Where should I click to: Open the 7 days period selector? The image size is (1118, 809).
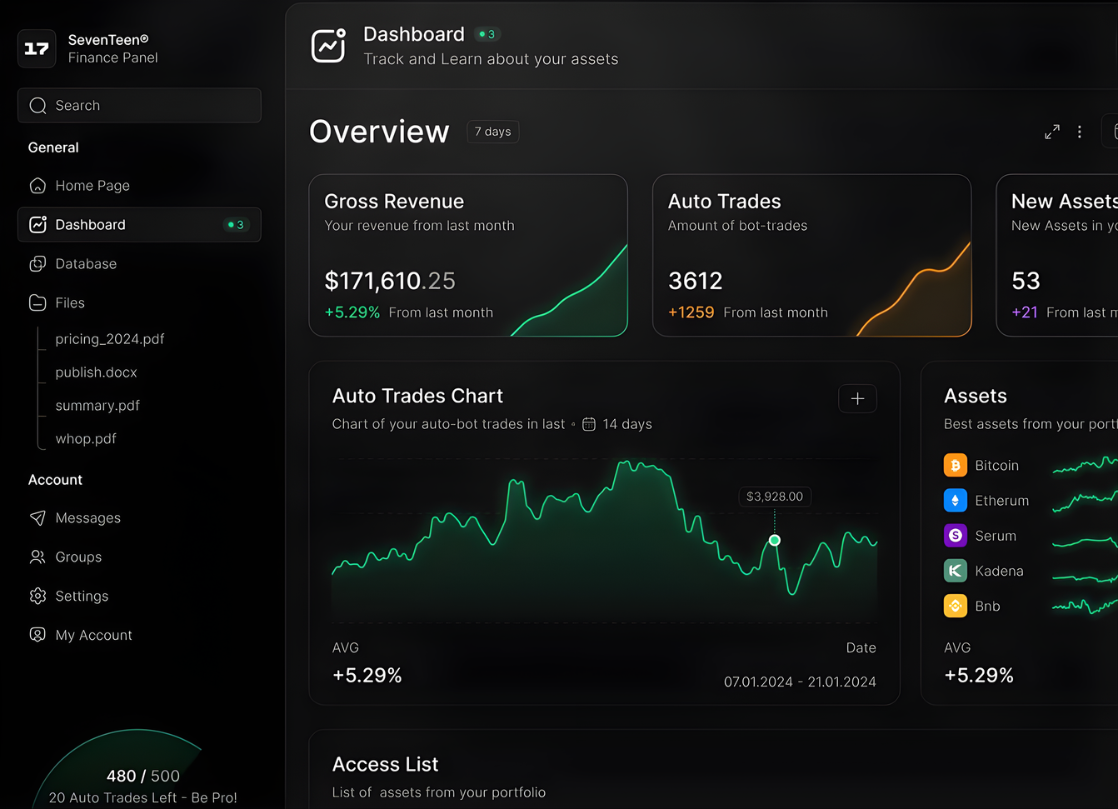[492, 131]
